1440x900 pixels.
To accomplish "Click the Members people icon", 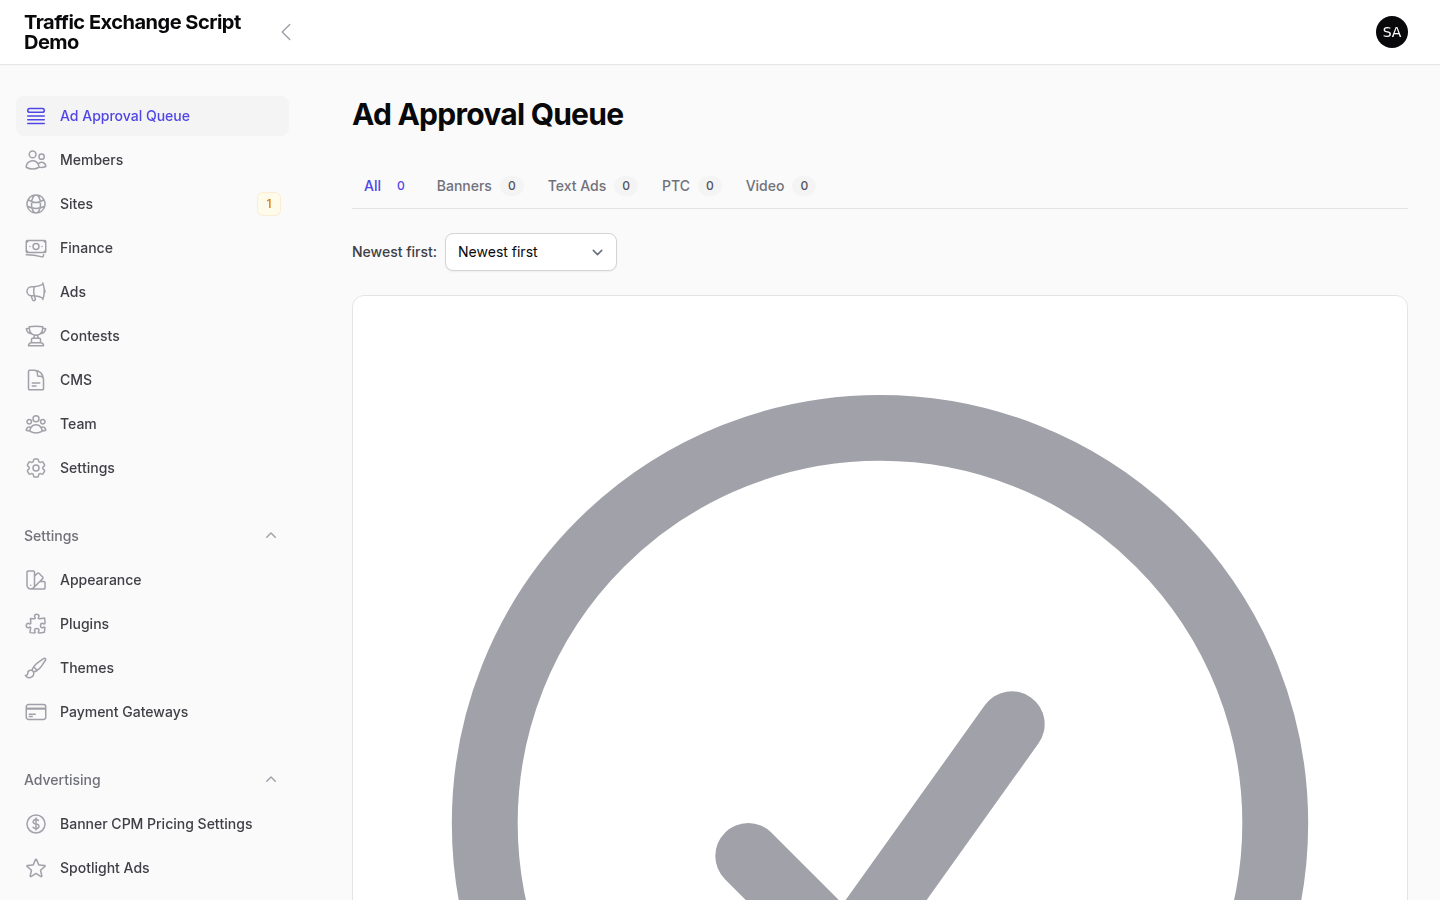I will (x=35, y=159).
